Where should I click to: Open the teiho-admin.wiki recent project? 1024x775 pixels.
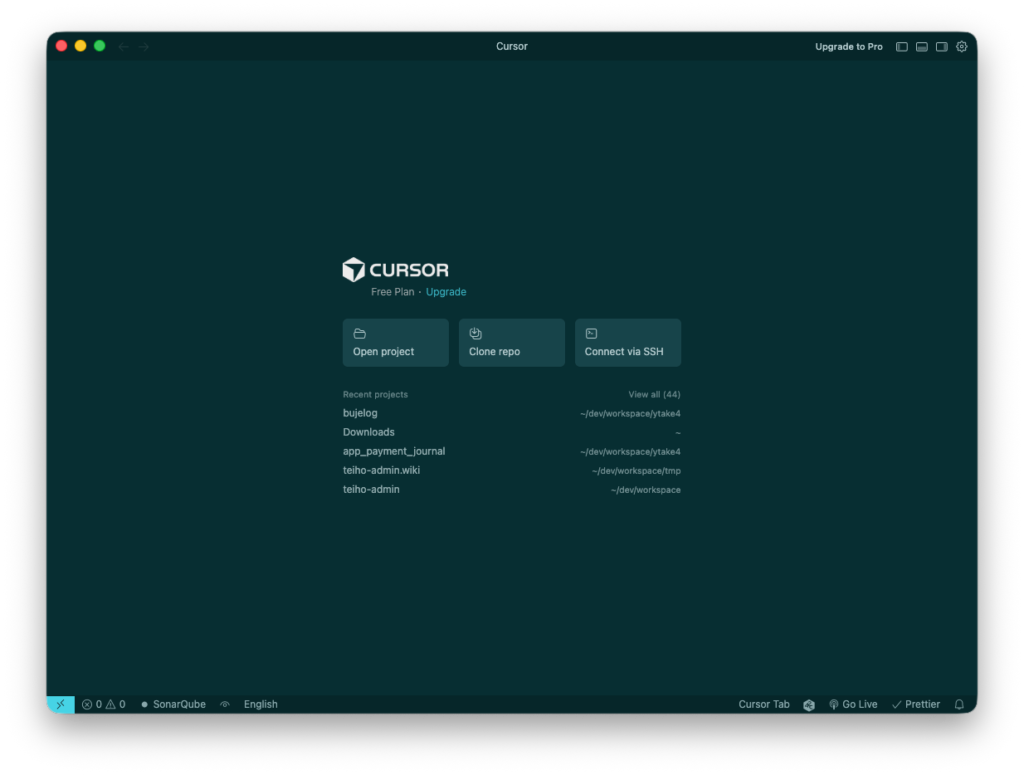tap(381, 470)
